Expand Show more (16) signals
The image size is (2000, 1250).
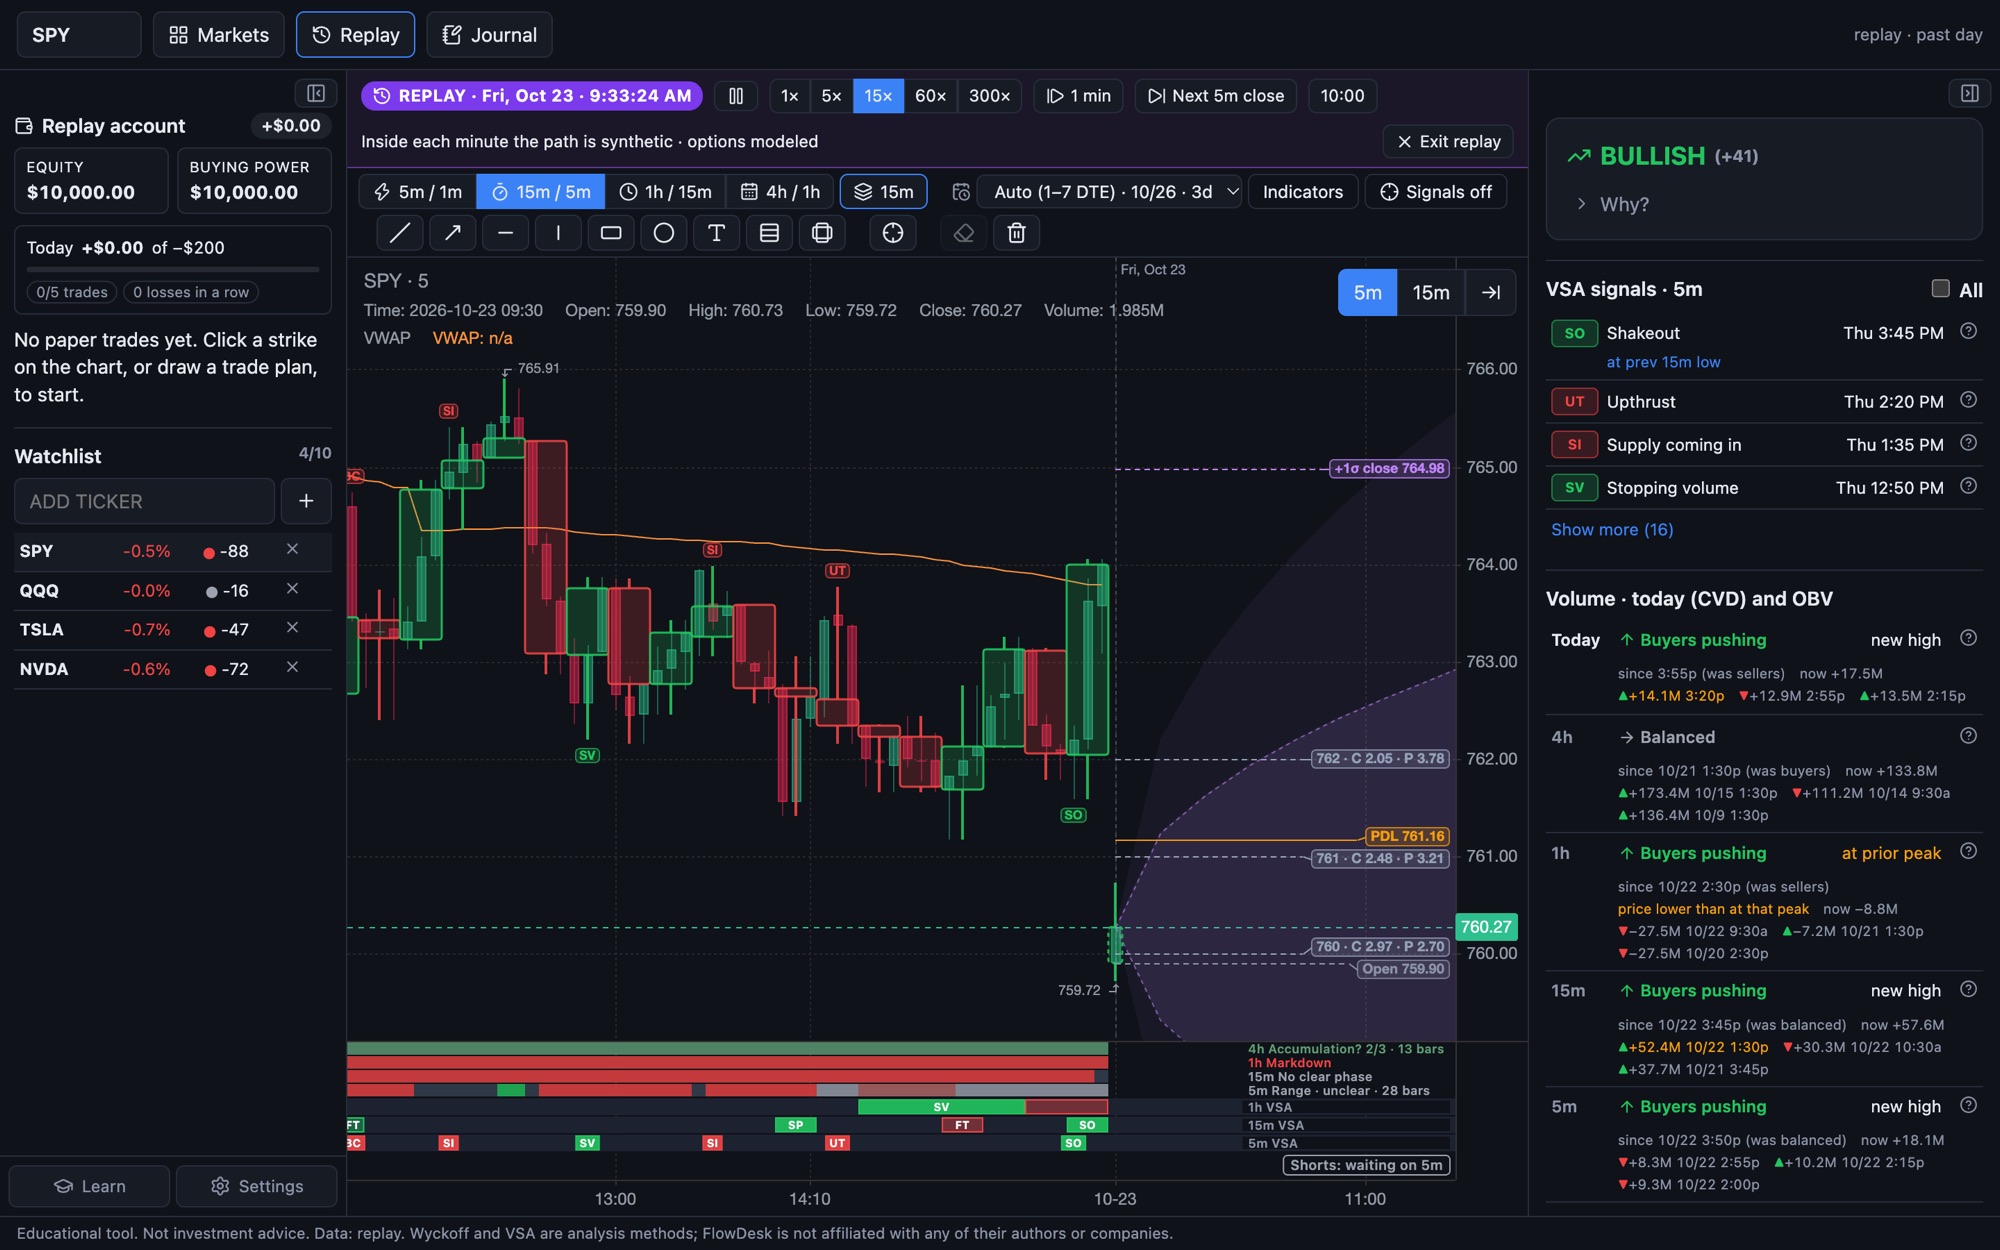pos(1612,530)
